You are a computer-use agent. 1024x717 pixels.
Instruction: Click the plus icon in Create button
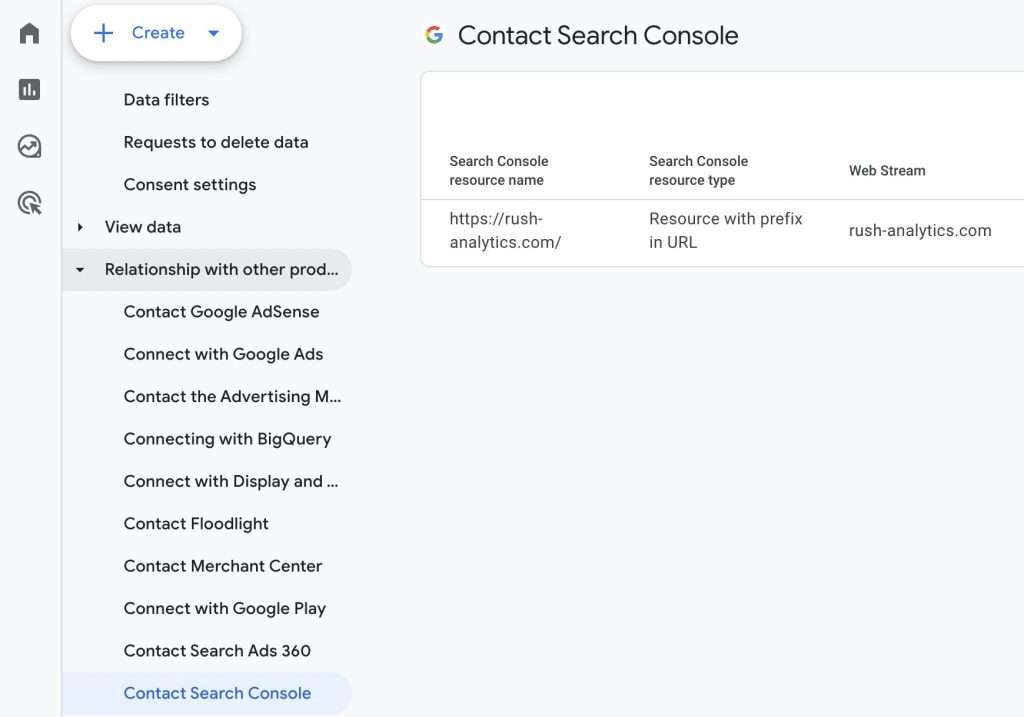103,33
